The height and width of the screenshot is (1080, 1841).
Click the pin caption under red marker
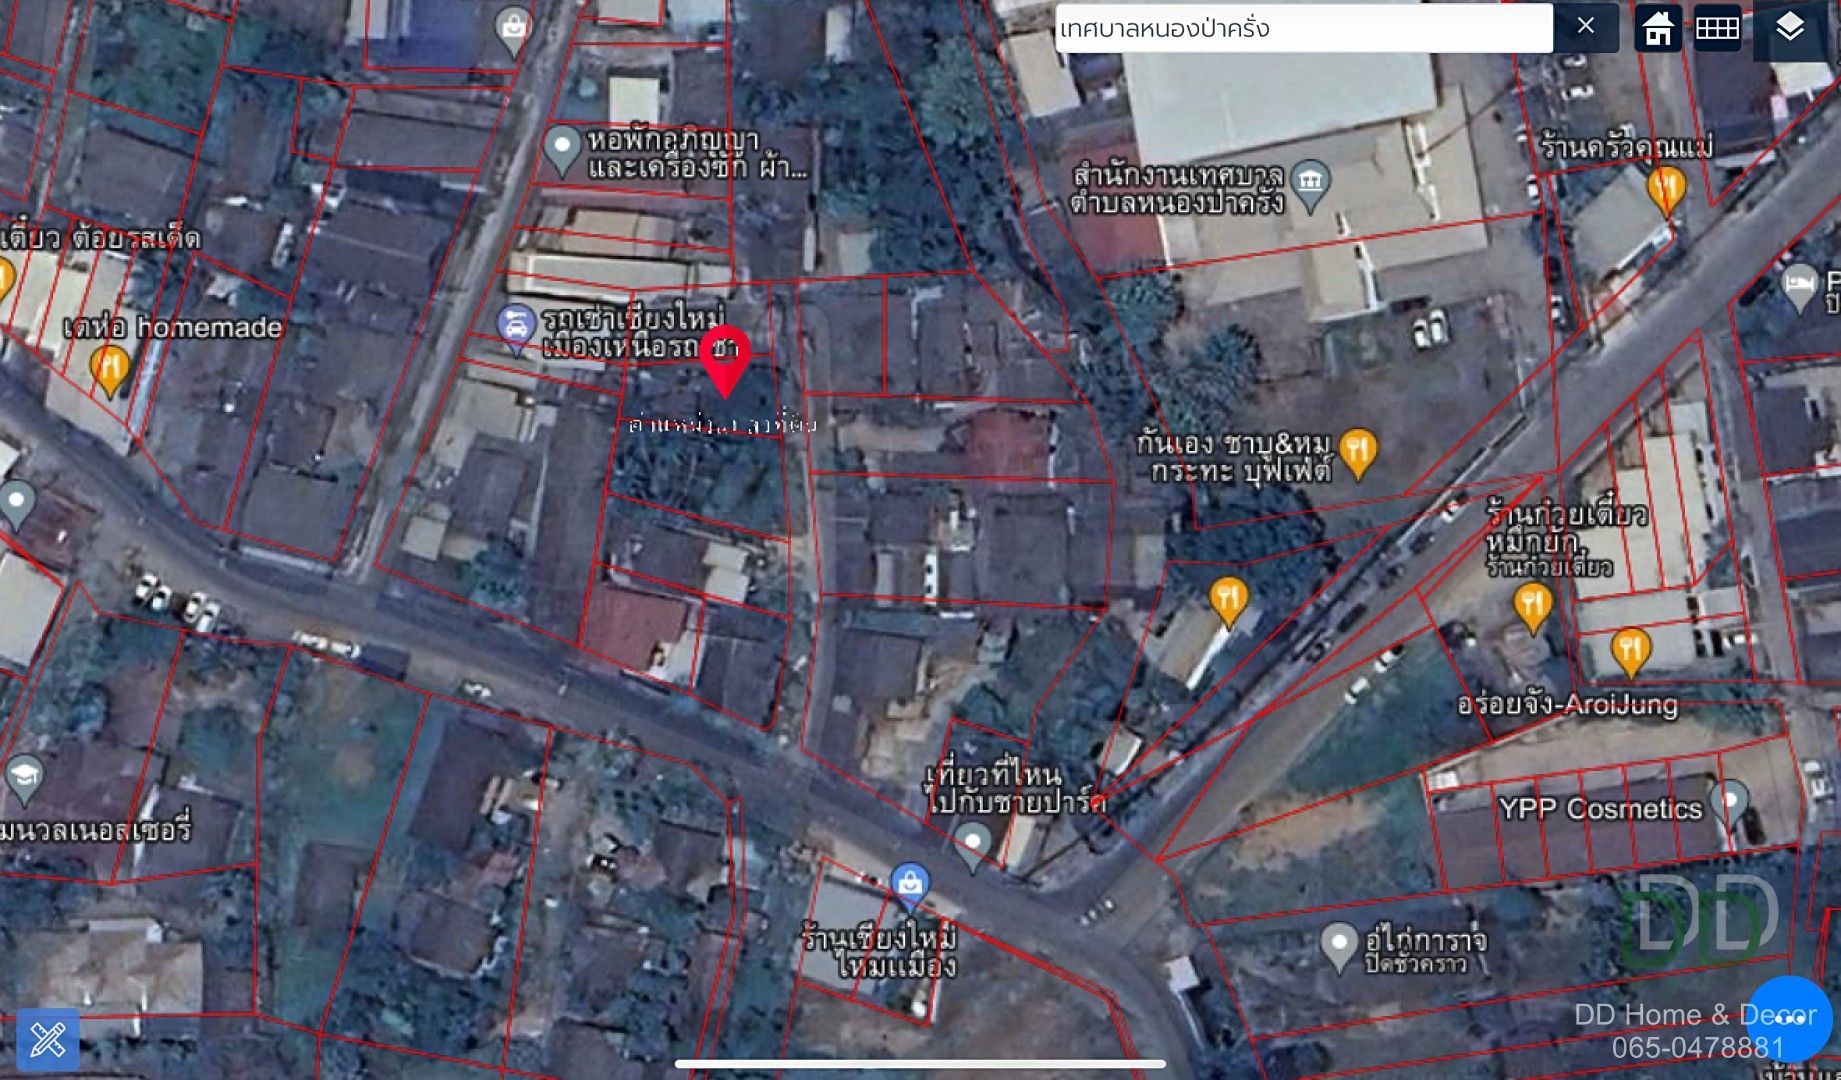722,425
